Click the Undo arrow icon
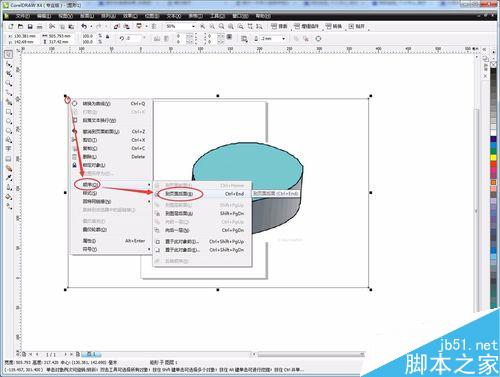Viewport: 500px width, 377px height. coord(84,26)
